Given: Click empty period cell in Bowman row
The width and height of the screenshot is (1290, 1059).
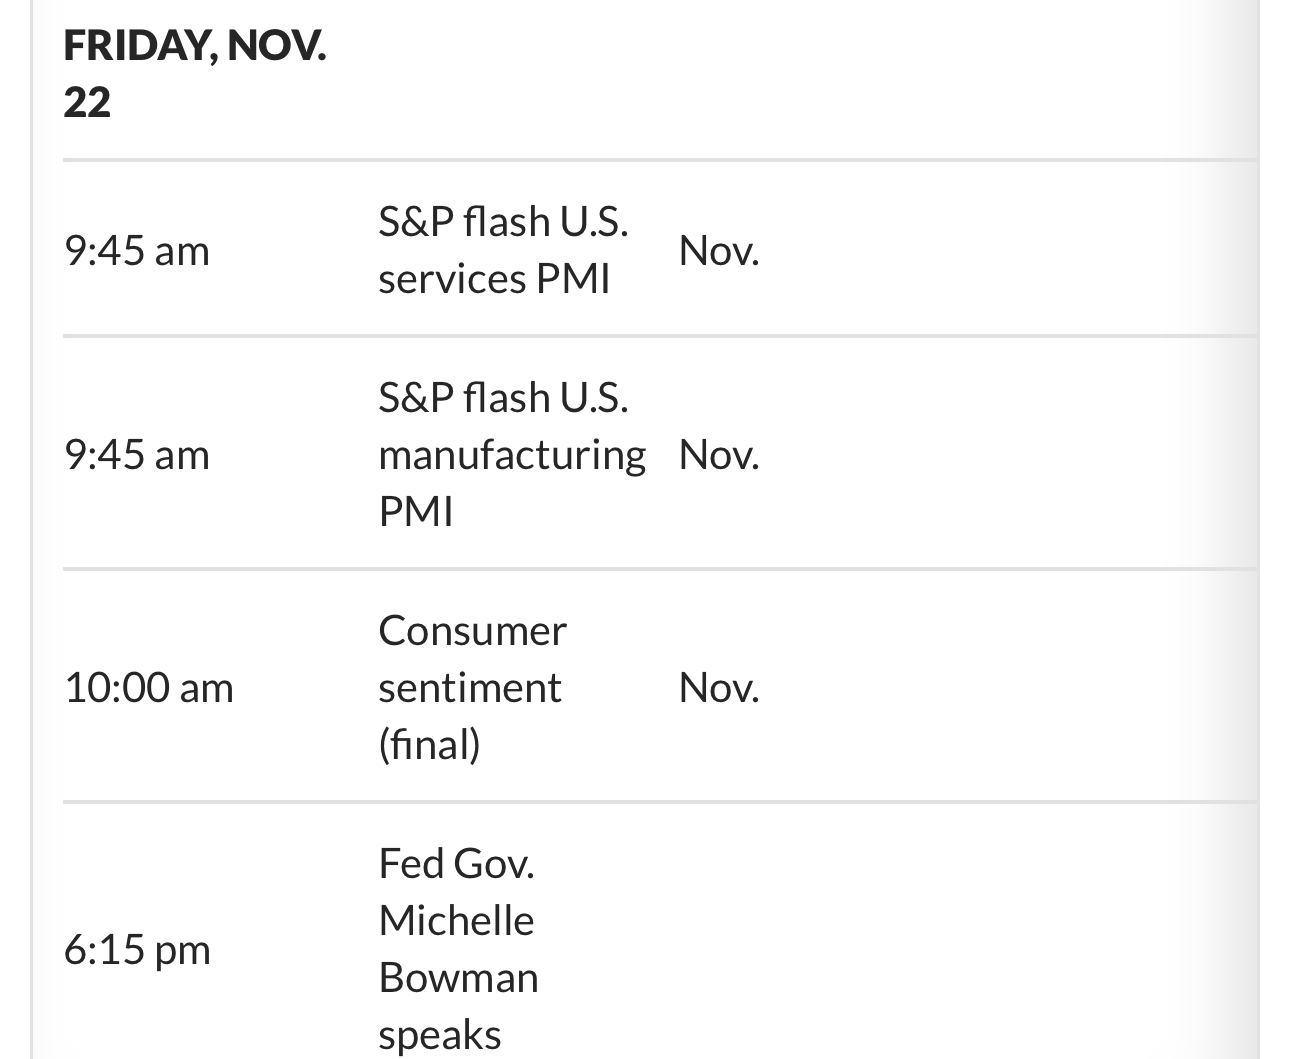Looking at the screenshot, I should [x=719, y=948].
